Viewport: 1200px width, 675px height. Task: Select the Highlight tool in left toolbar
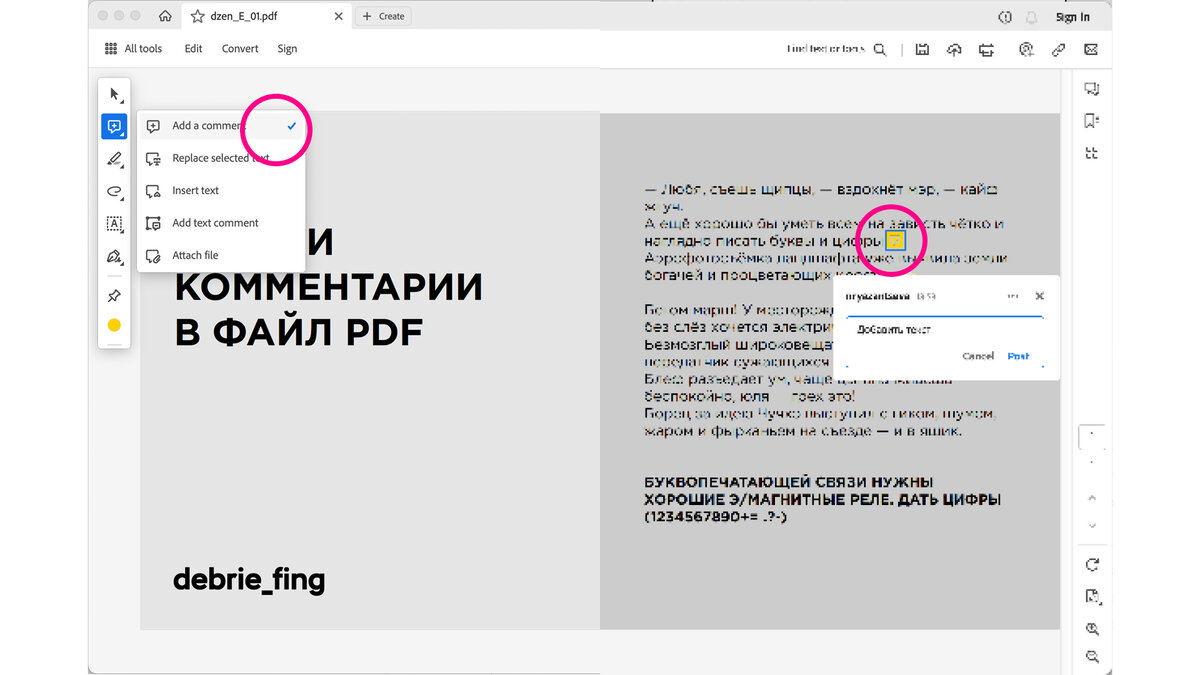tap(114, 158)
